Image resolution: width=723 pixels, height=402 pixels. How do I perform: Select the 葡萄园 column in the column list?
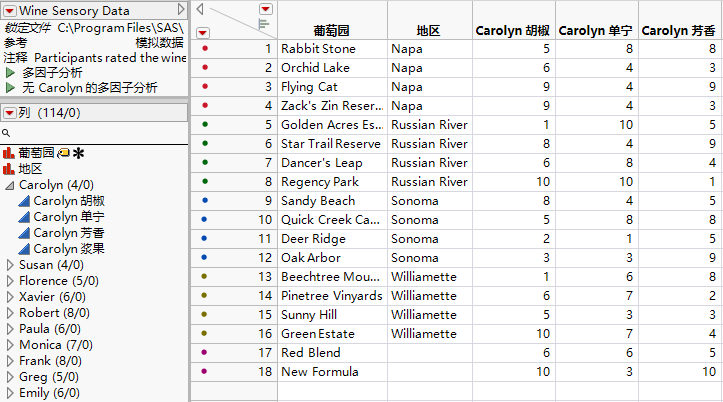pos(36,153)
